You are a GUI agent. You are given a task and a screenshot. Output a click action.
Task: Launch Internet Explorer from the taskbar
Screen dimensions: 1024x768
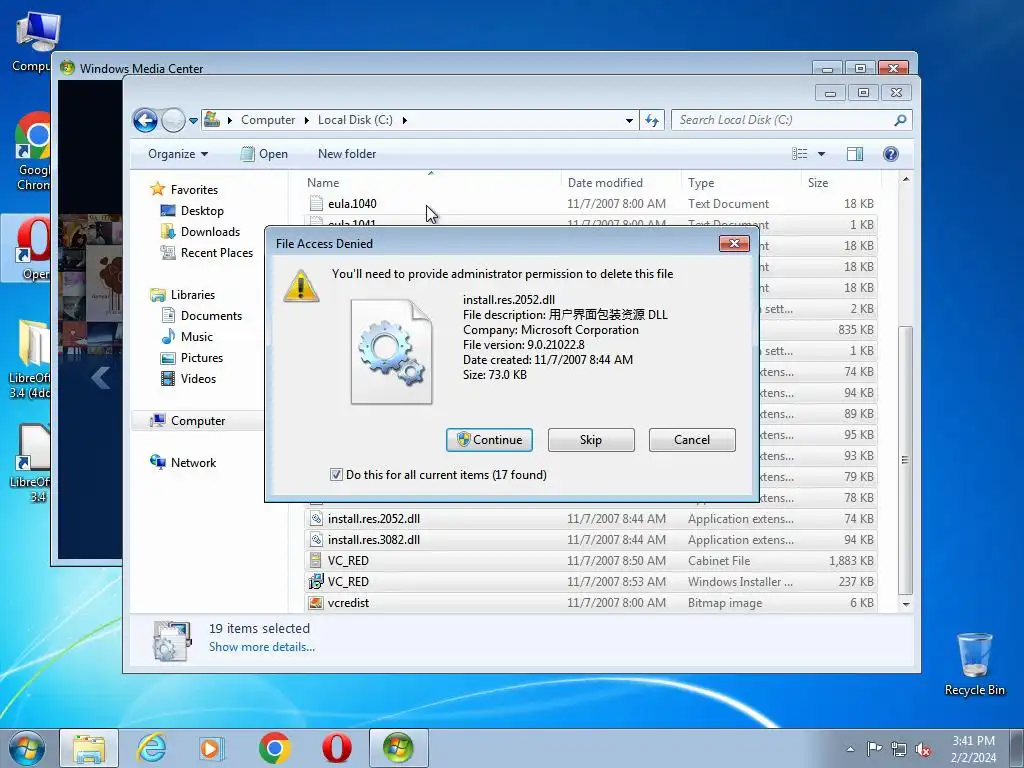[151, 748]
